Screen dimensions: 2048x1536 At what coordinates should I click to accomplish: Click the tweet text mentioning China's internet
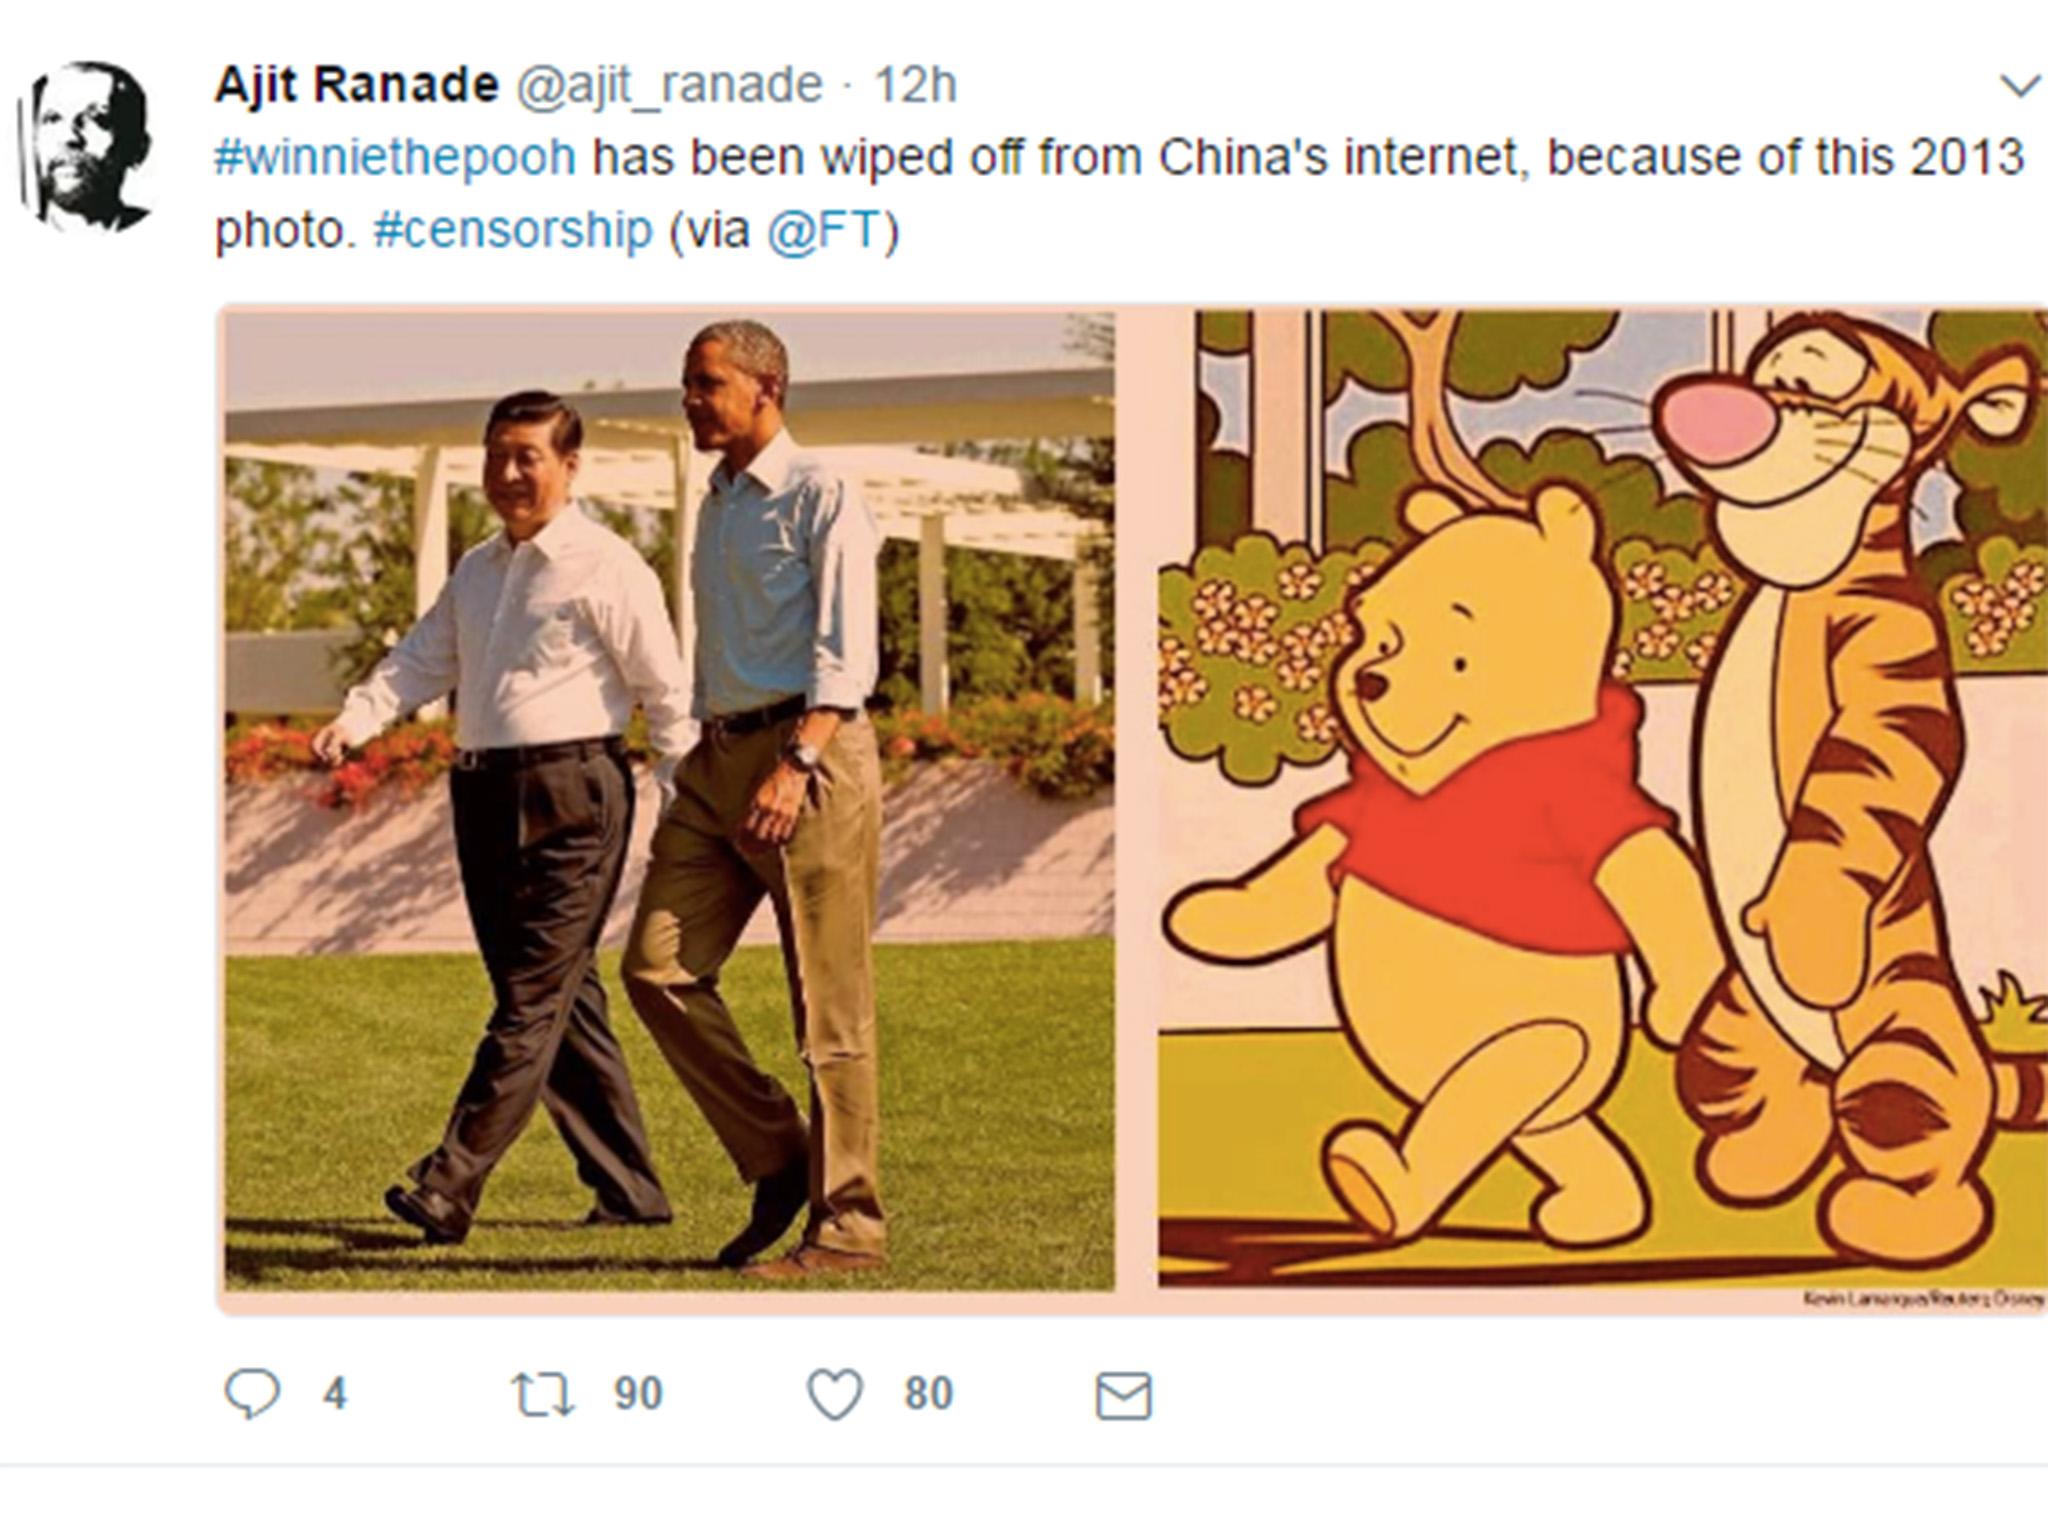(x=1300, y=158)
